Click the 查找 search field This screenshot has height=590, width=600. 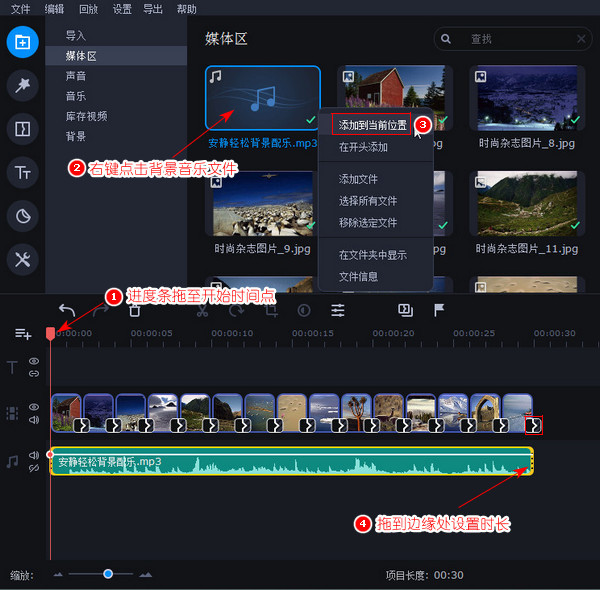point(513,39)
